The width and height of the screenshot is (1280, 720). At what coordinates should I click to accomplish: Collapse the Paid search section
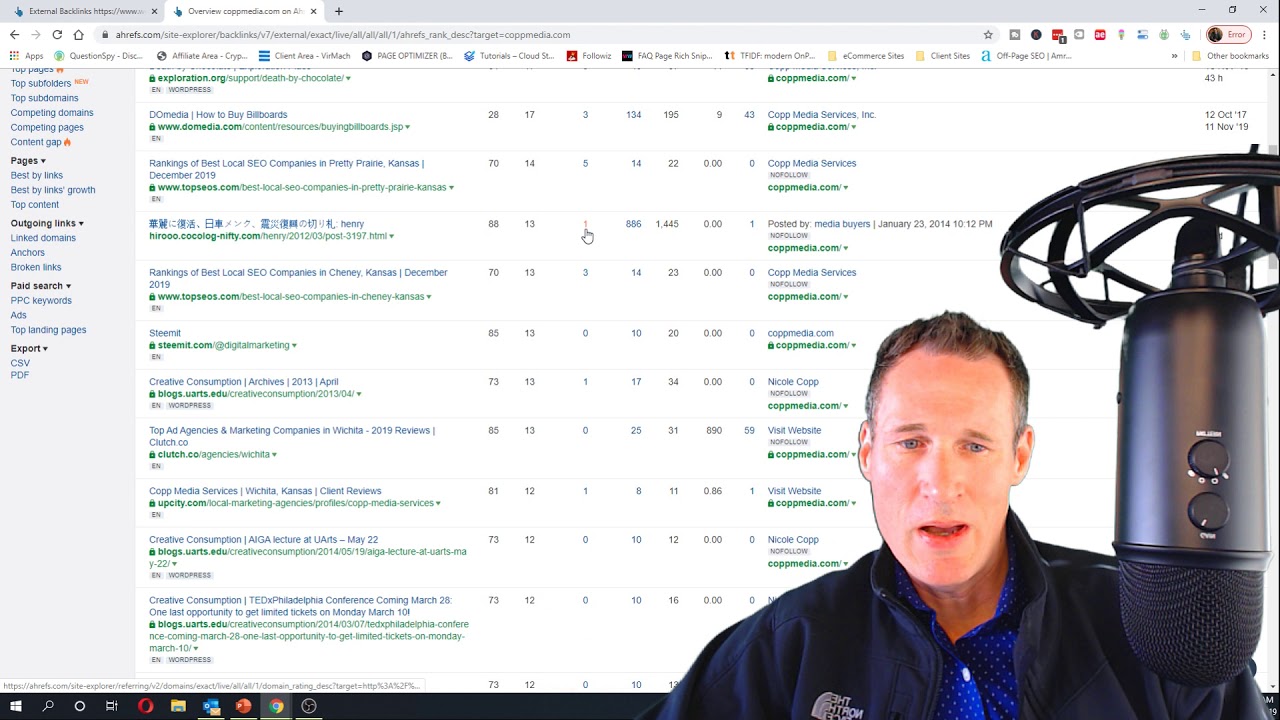click(41, 286)
